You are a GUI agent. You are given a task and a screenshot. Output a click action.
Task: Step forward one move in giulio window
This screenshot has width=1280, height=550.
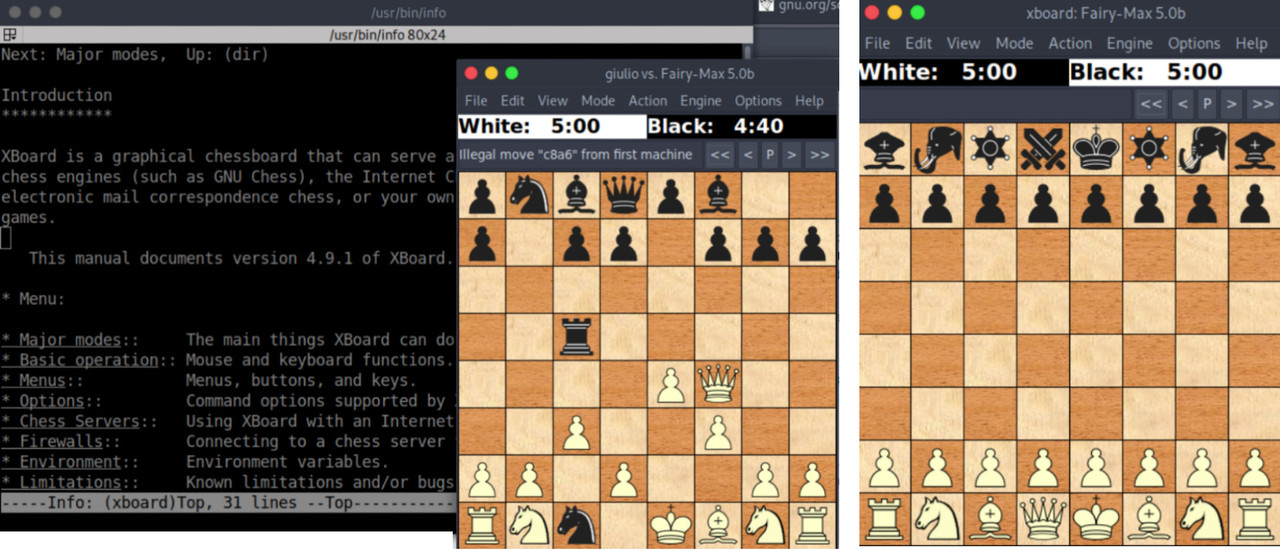coord(792,155)
